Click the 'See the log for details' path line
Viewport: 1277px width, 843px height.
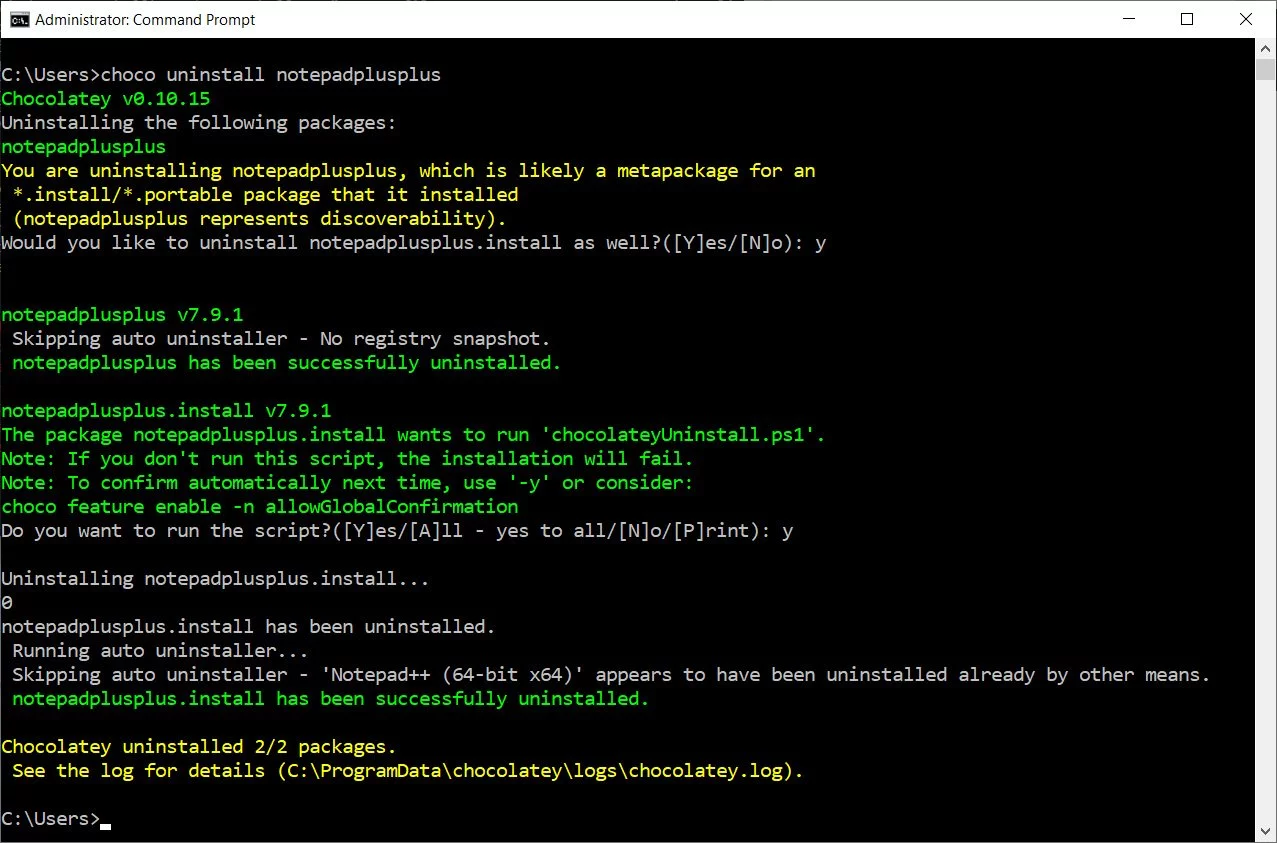click(x=408, y=771)
